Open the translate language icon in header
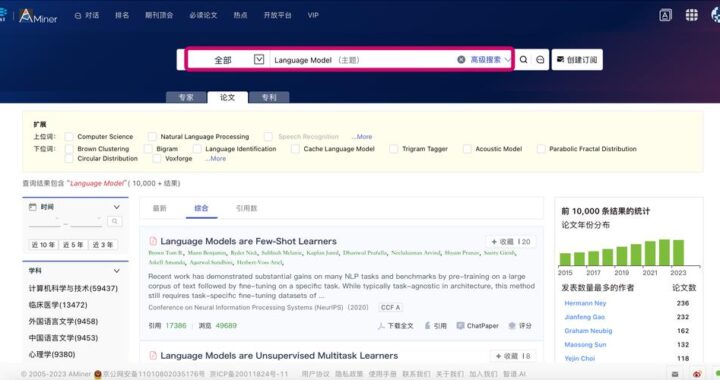720x380 pixels. [x=665, y=15]
